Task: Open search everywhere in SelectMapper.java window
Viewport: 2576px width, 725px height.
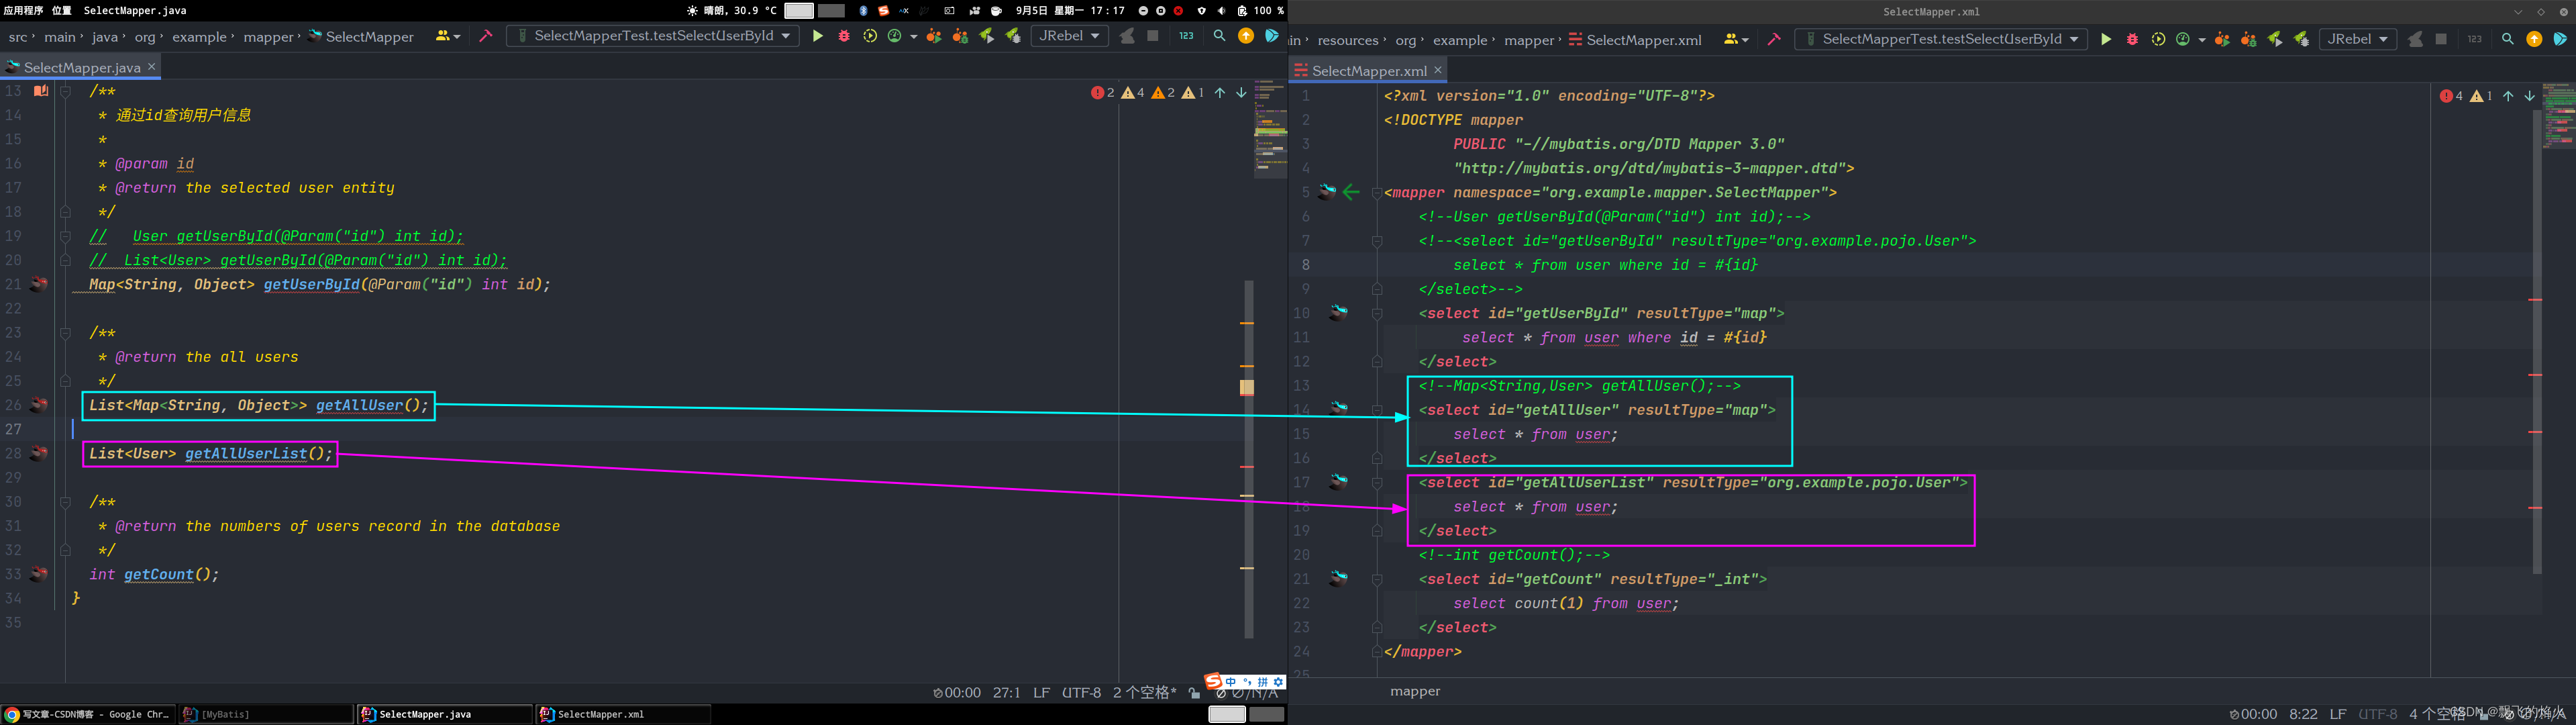Action: coord(1219,36)
